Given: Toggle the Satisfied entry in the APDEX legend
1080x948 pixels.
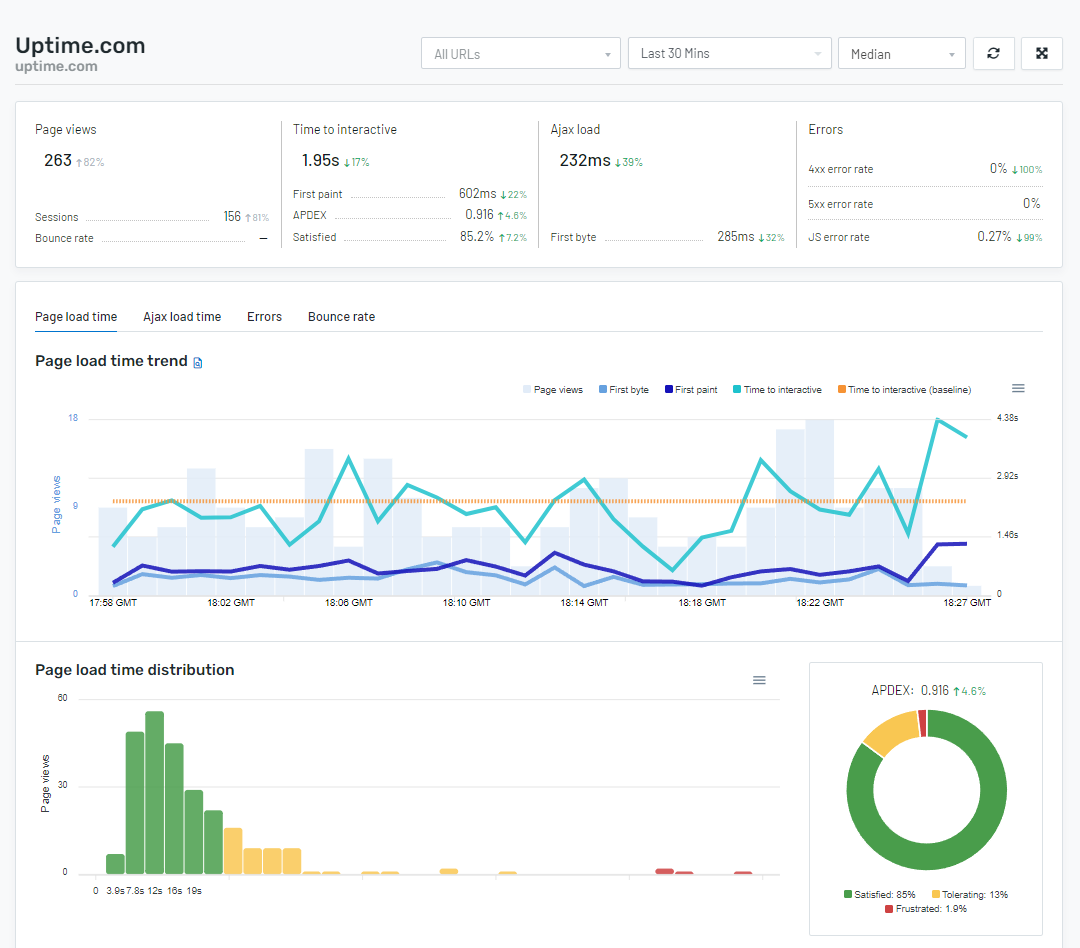Looking at the screenshot, I should click(x=881, y=895).
